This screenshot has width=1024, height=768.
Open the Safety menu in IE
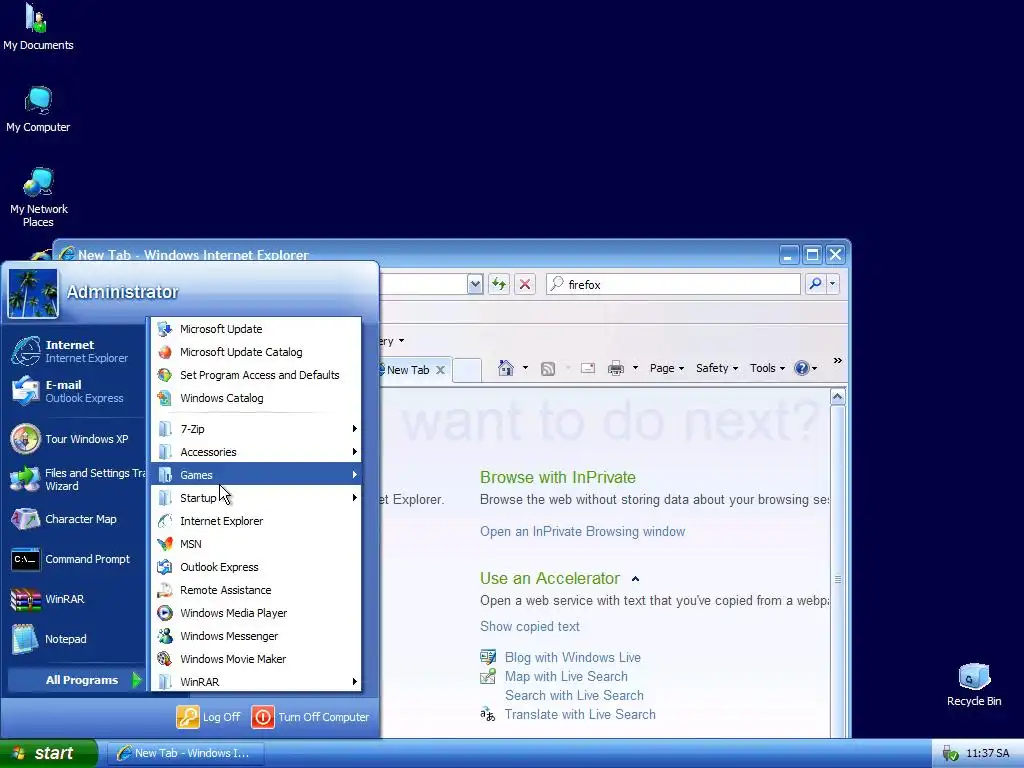(717, 368)
